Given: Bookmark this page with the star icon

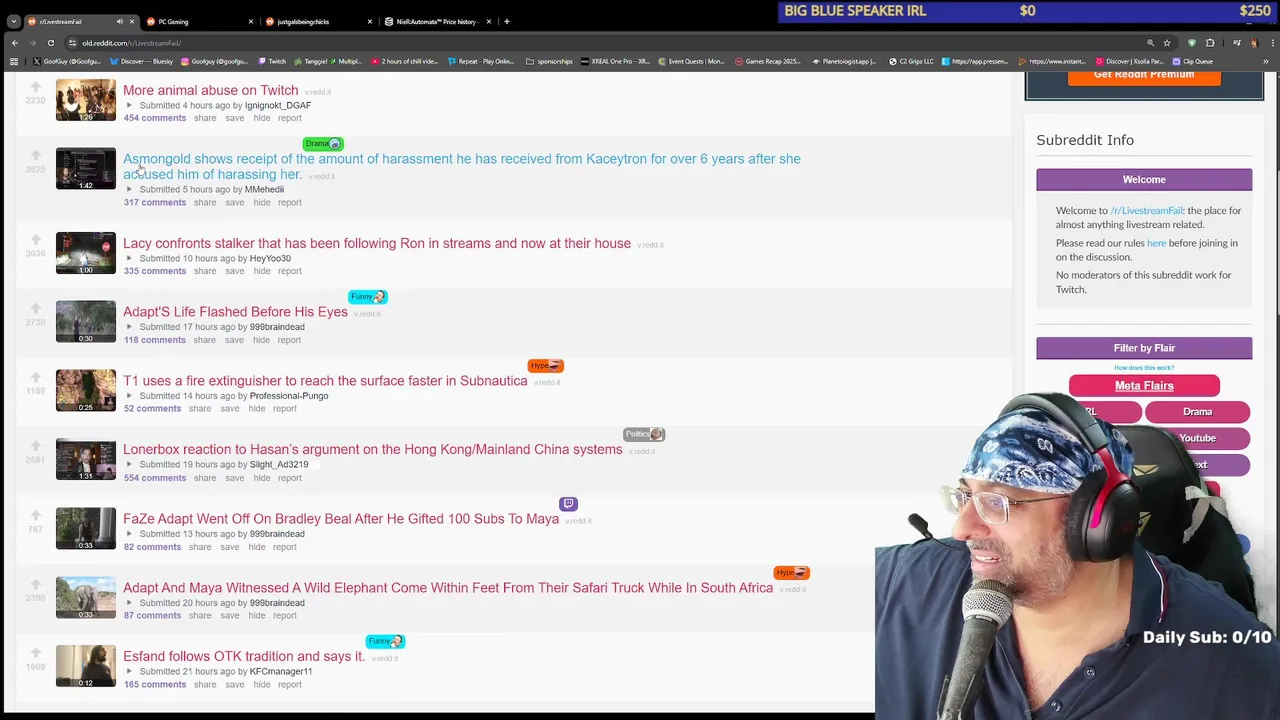Looking at the screenshot, I should point(1166,43).
